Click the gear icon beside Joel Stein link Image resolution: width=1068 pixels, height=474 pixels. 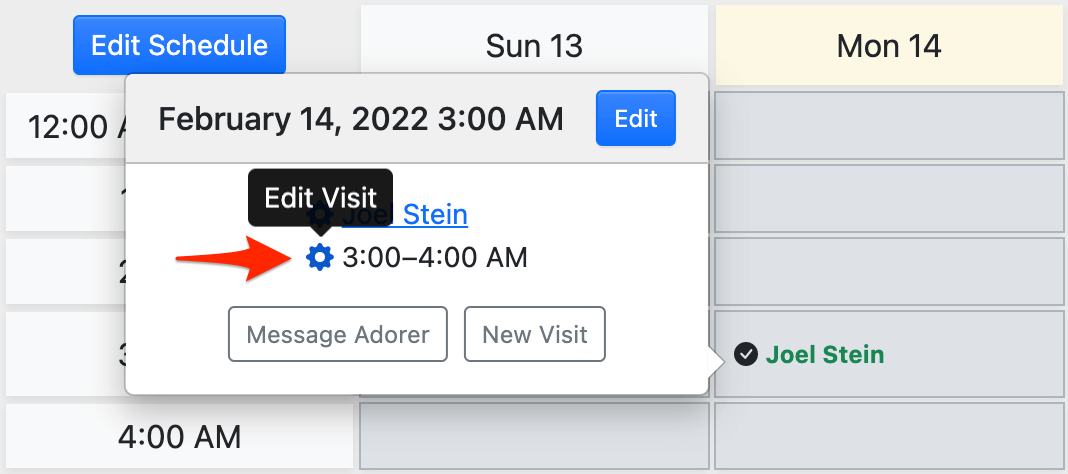click(x=320, y=216)
